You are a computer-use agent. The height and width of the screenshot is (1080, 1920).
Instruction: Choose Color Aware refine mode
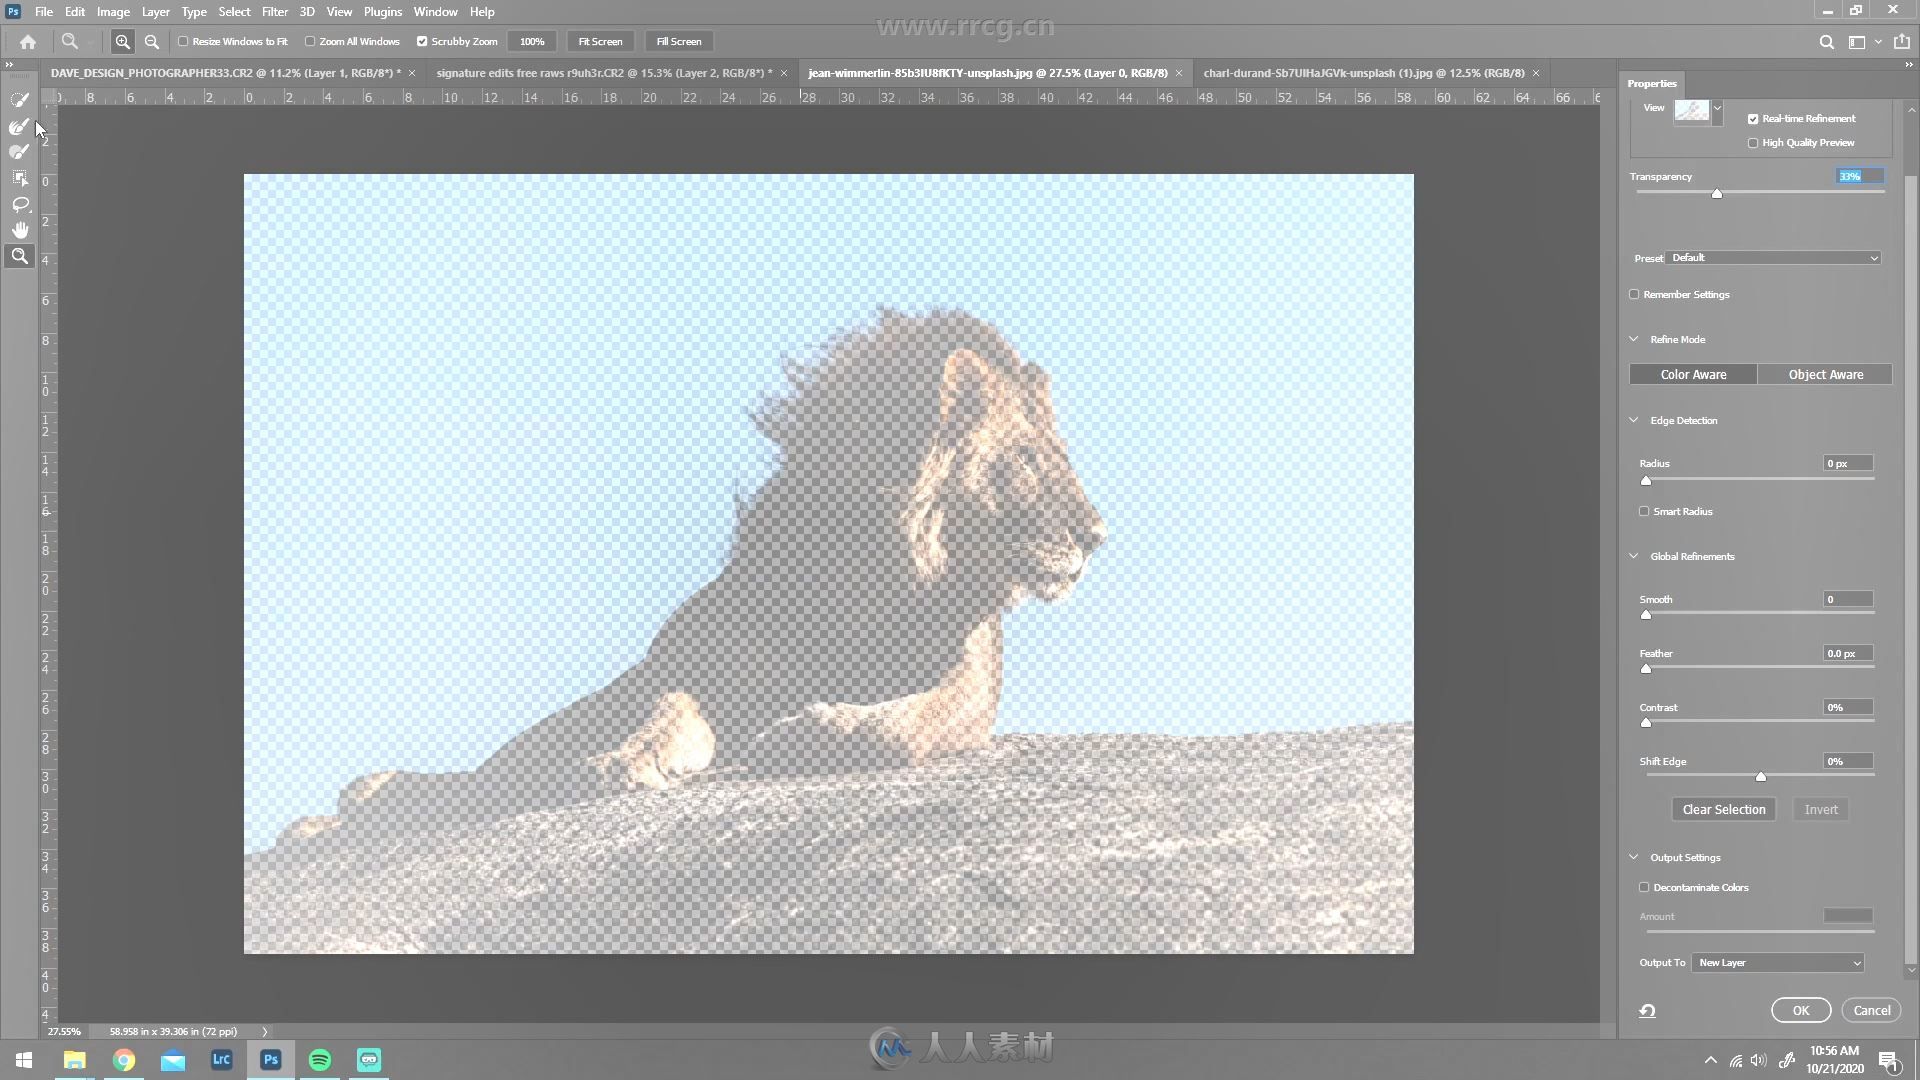coord(1693,375)
